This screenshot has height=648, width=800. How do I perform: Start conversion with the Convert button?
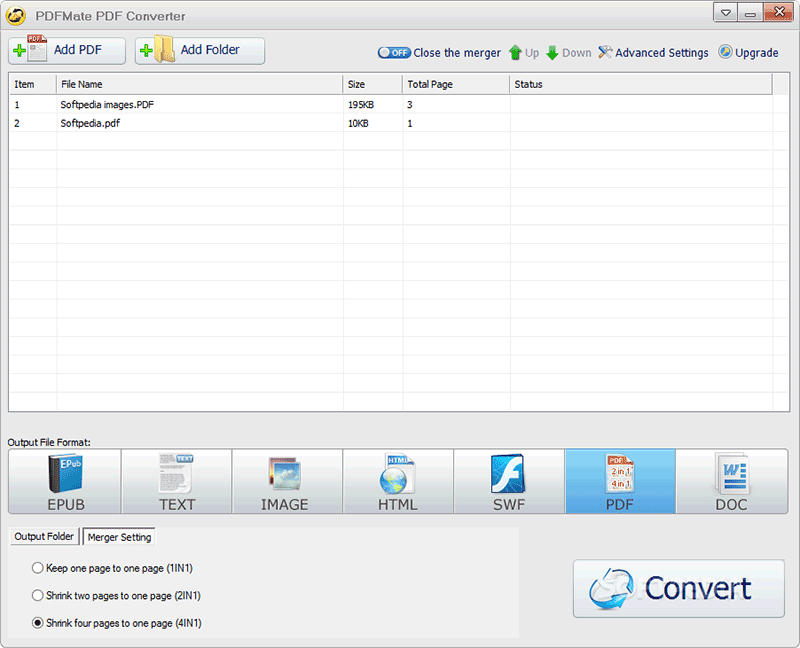[678, 589]
